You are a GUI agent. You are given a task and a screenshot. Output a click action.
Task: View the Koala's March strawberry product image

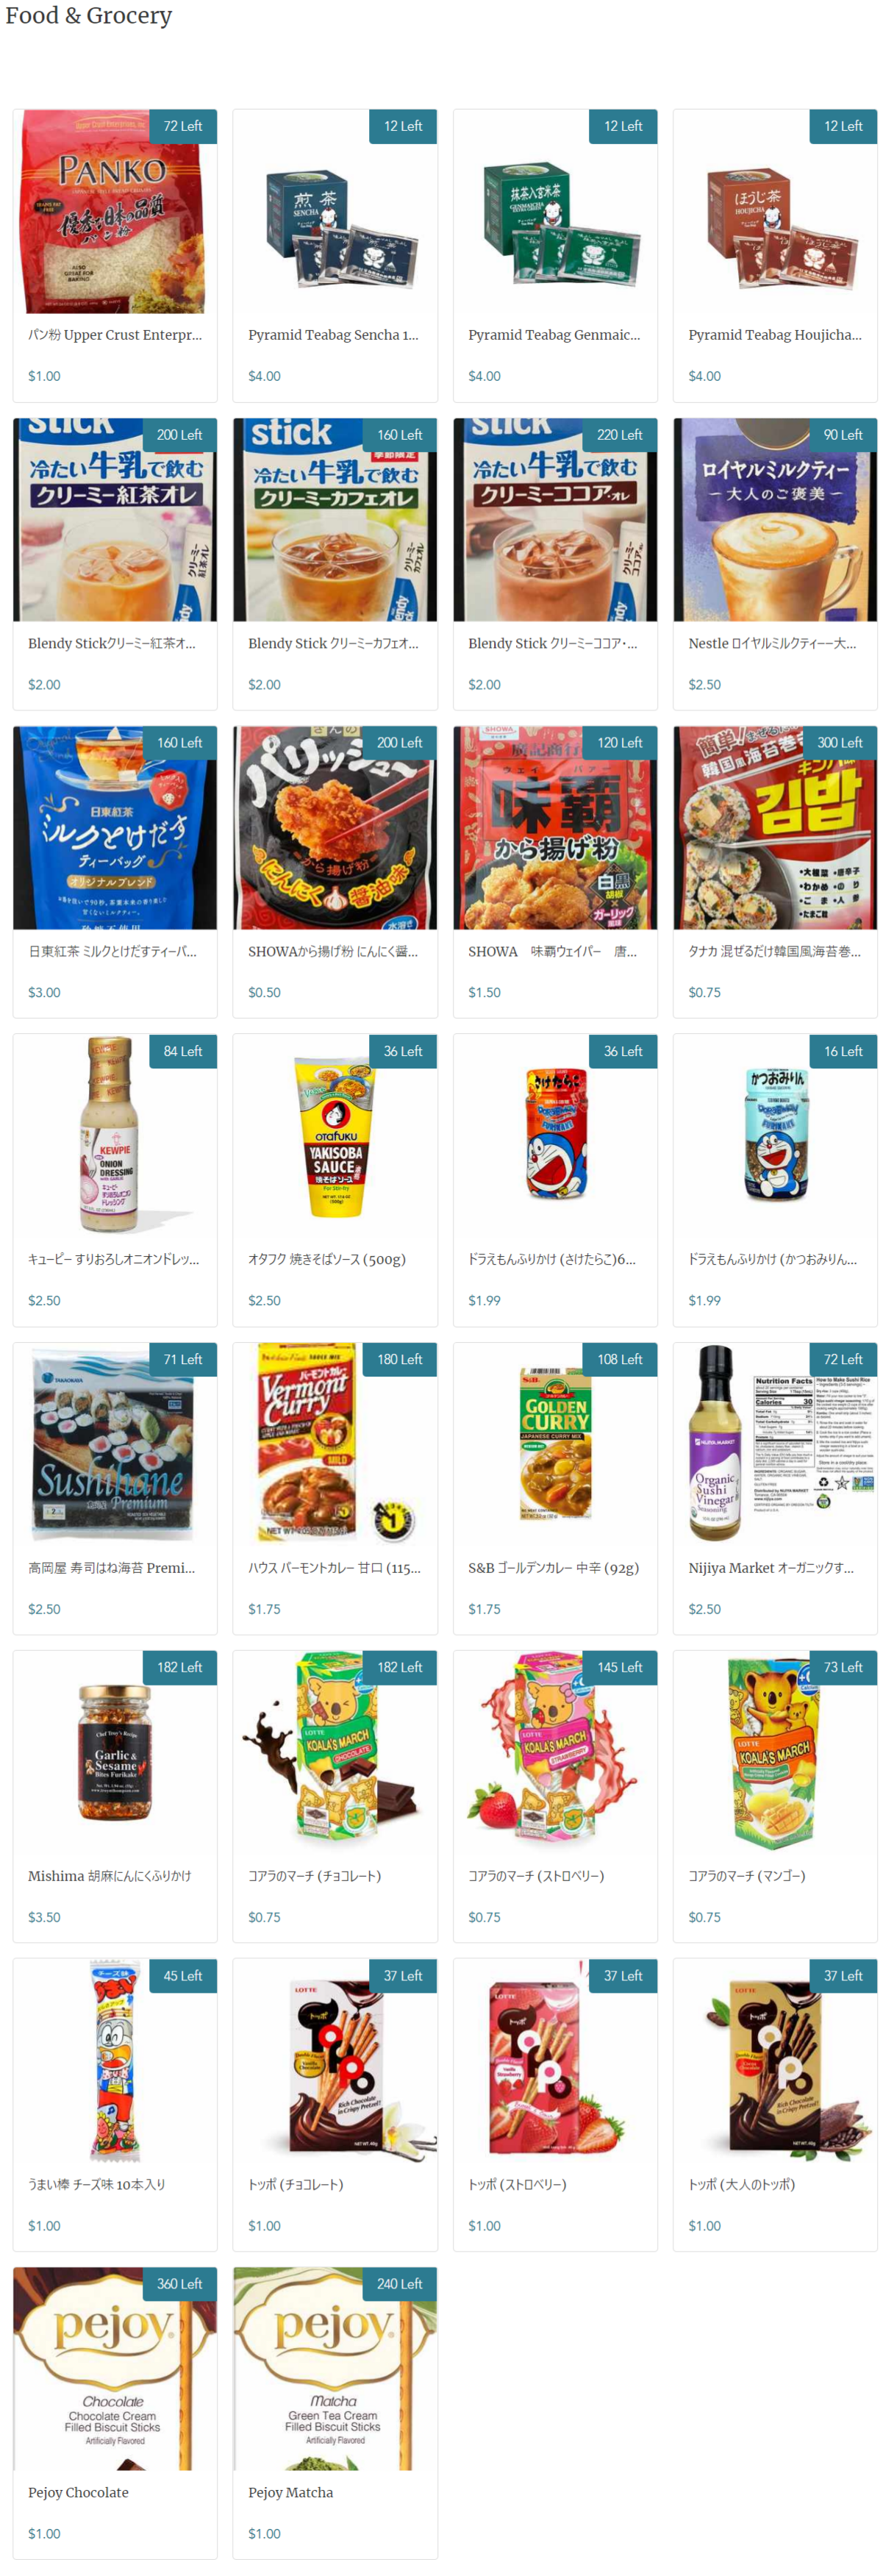554,1751
